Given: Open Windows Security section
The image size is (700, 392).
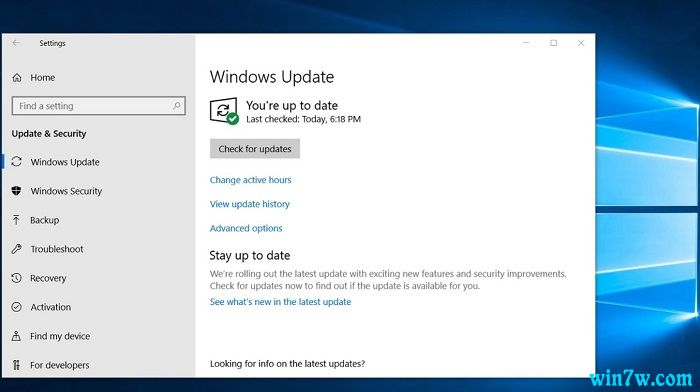Looking at the screenshot, I should (x=66, y=191).
